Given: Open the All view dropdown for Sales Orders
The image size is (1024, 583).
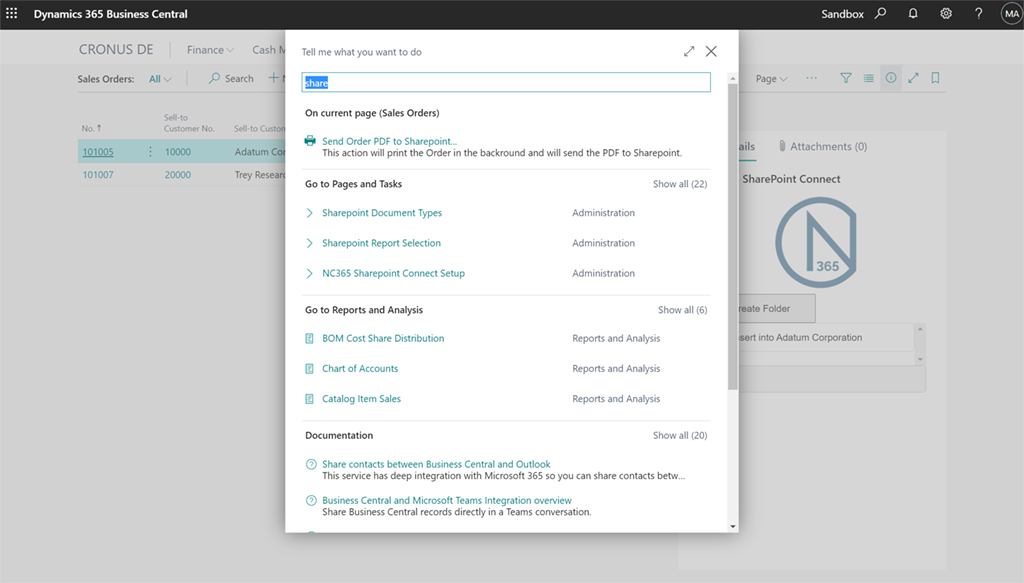Looking at the screenshot, I should click(x=160, y=79).
